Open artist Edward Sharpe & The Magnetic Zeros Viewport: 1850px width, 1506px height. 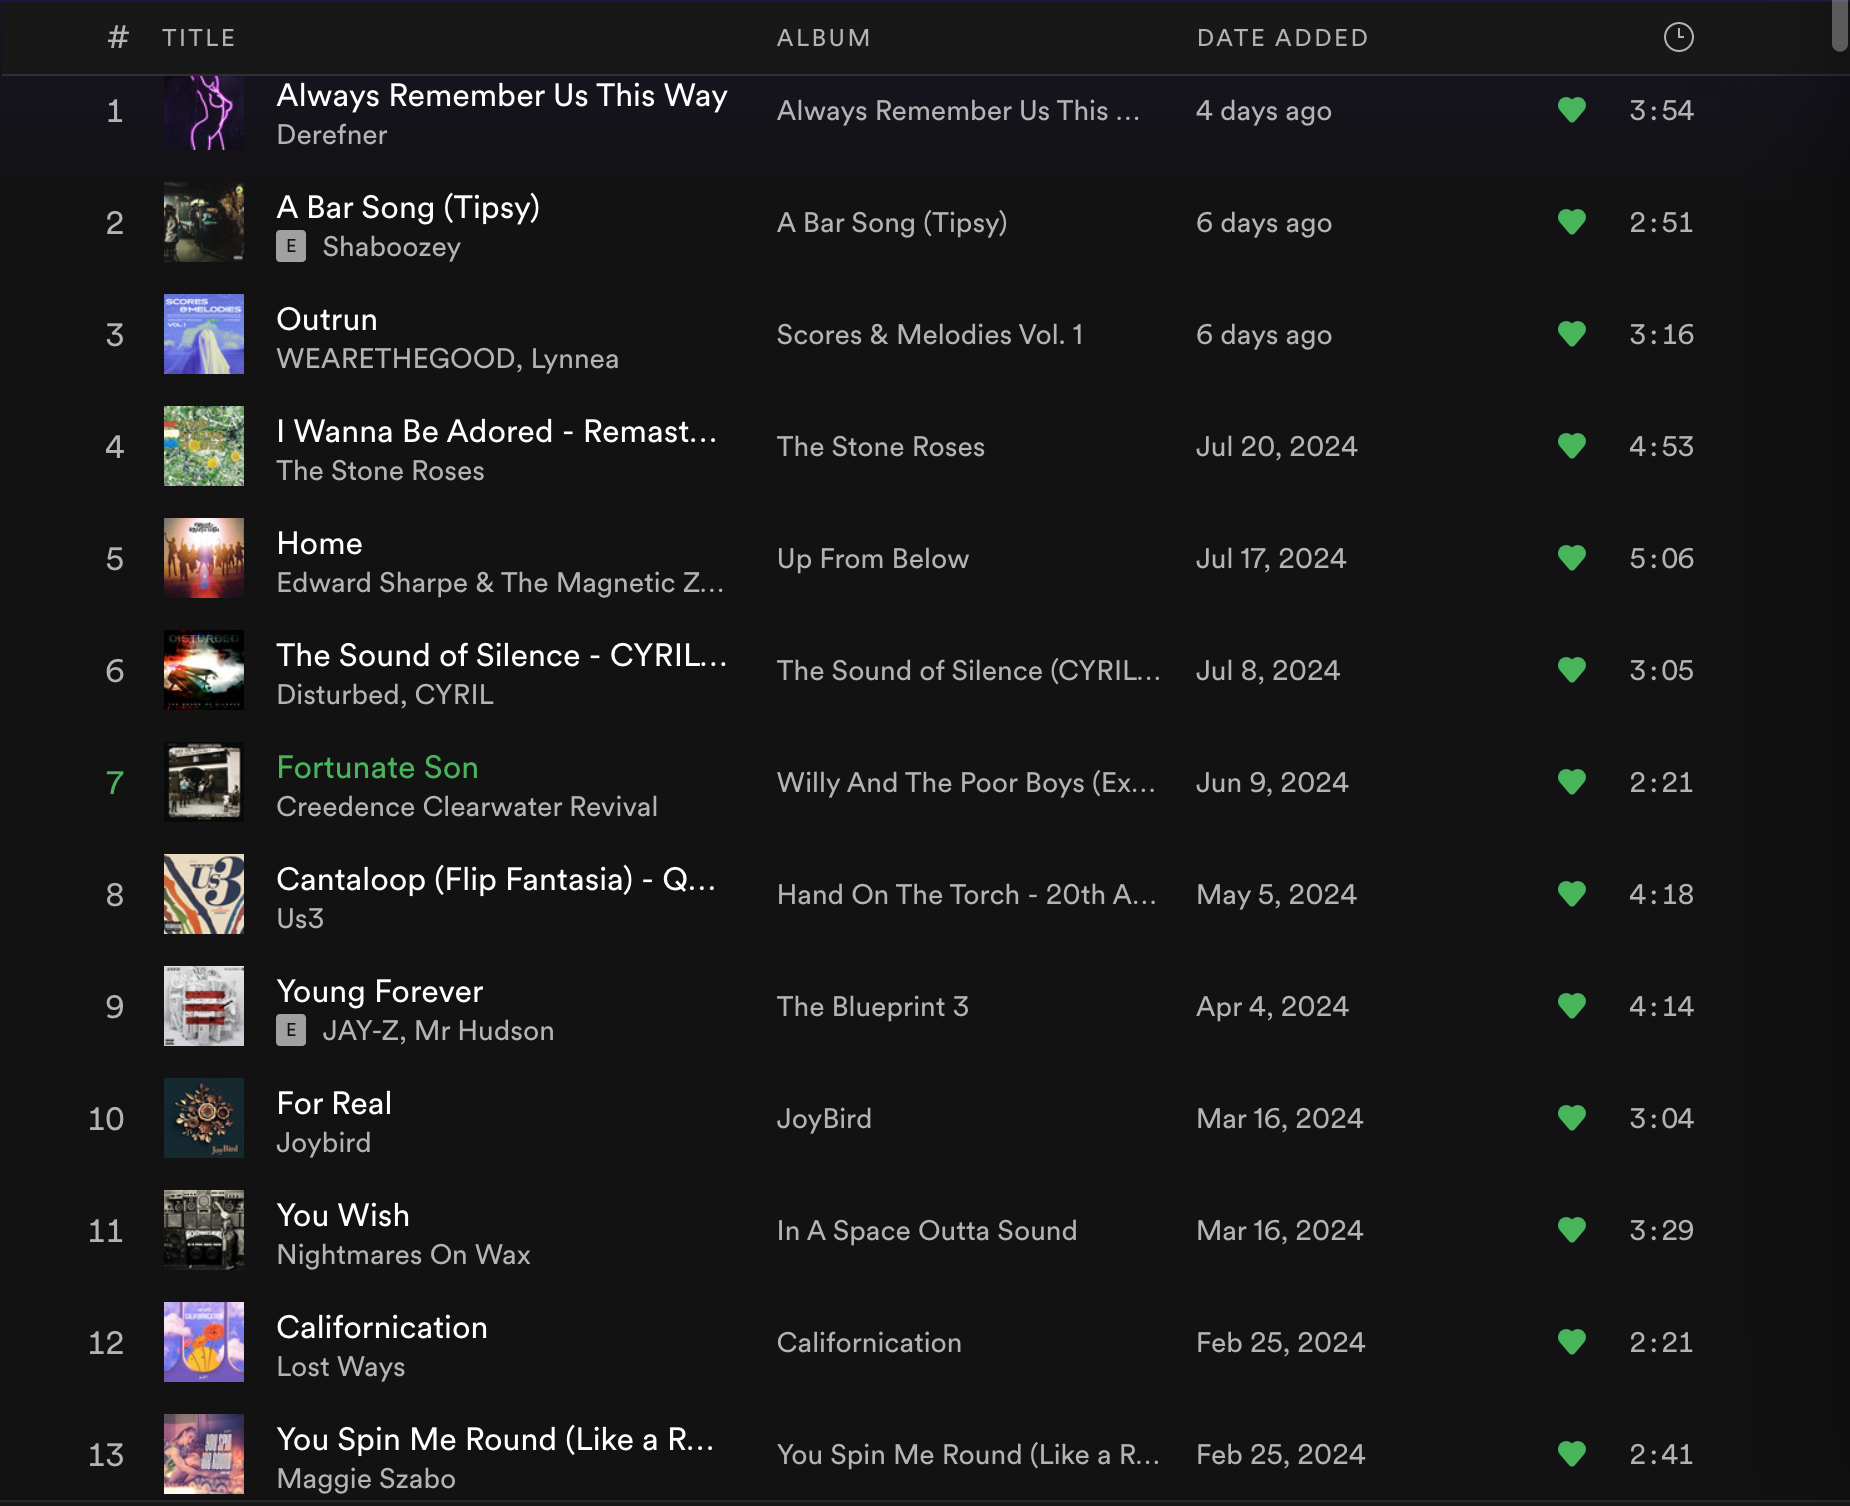point(500,583)
